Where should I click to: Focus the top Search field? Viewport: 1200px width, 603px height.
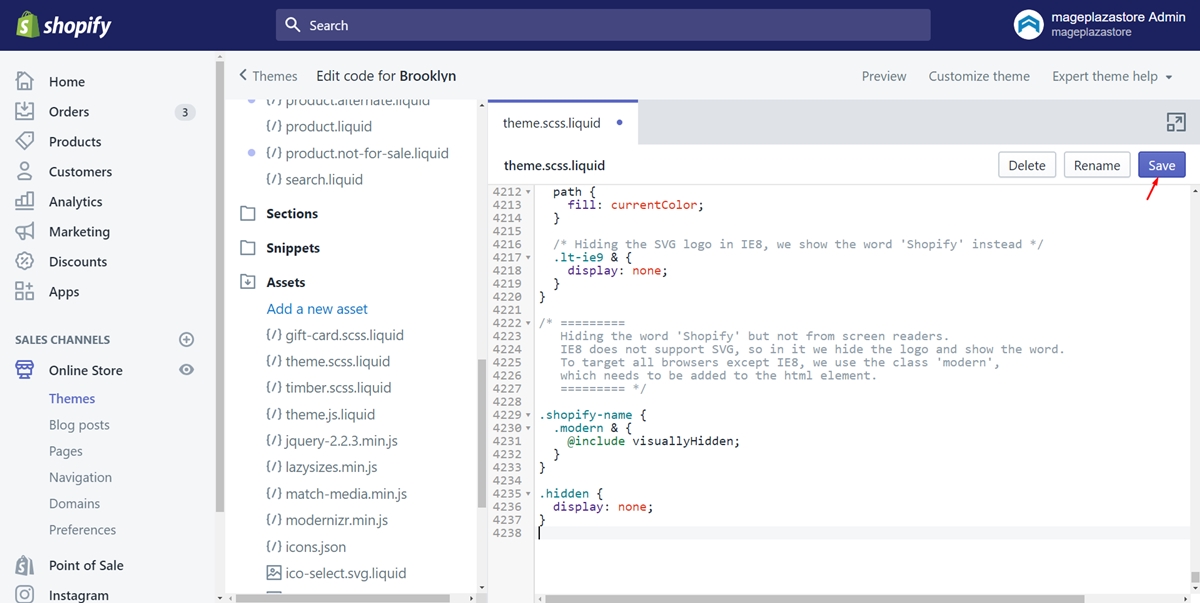(603, 25)
